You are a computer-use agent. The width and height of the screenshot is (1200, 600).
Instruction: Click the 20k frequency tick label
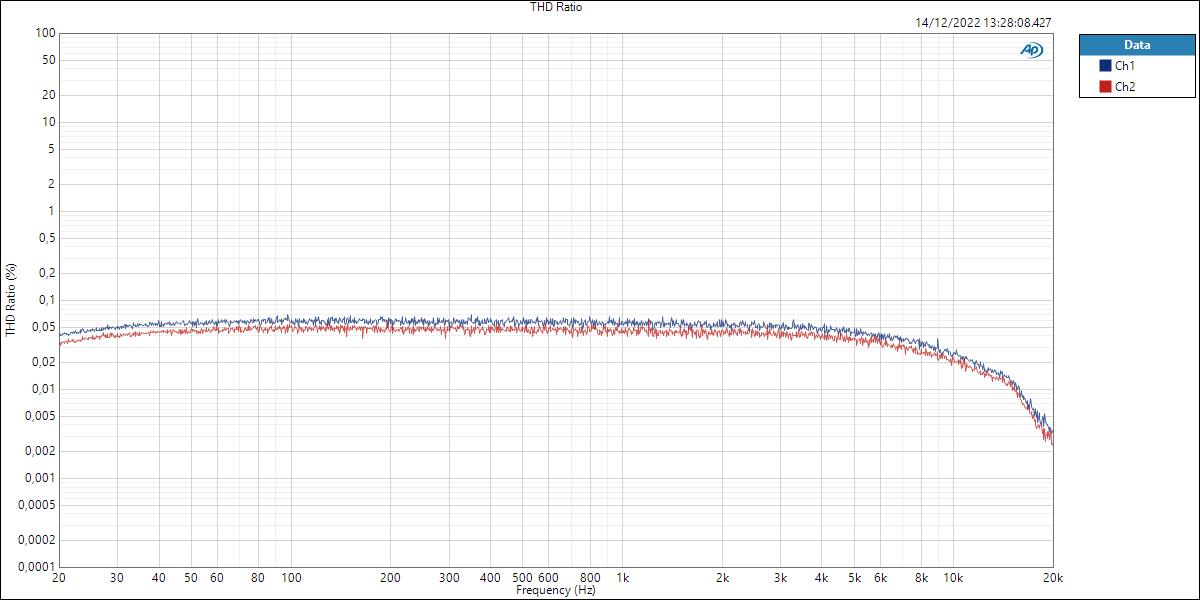(x=1053, y=577)
